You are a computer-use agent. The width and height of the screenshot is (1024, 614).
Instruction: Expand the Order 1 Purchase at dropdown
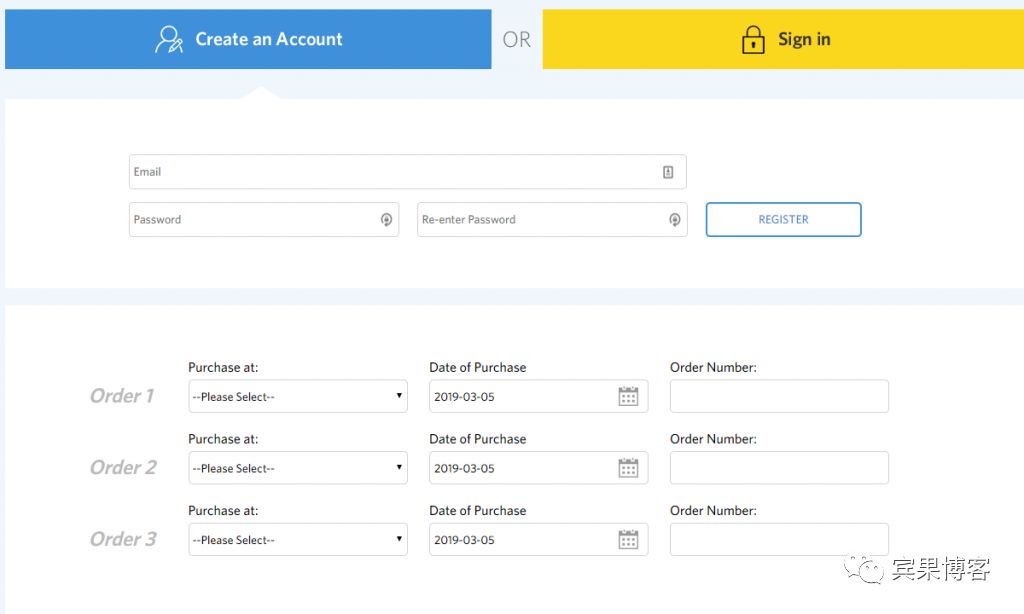298,397
